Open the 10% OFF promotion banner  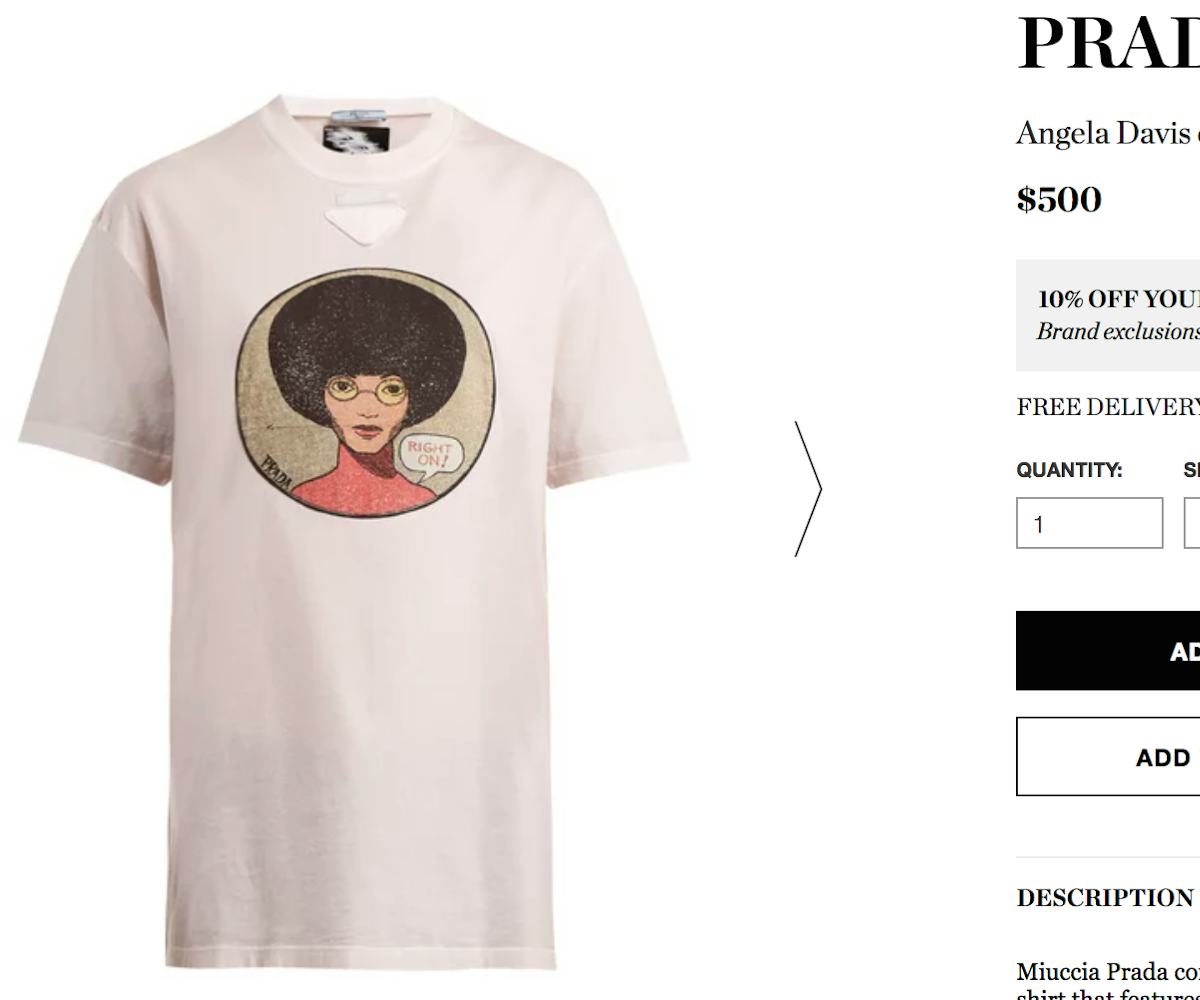(1108, 315)
